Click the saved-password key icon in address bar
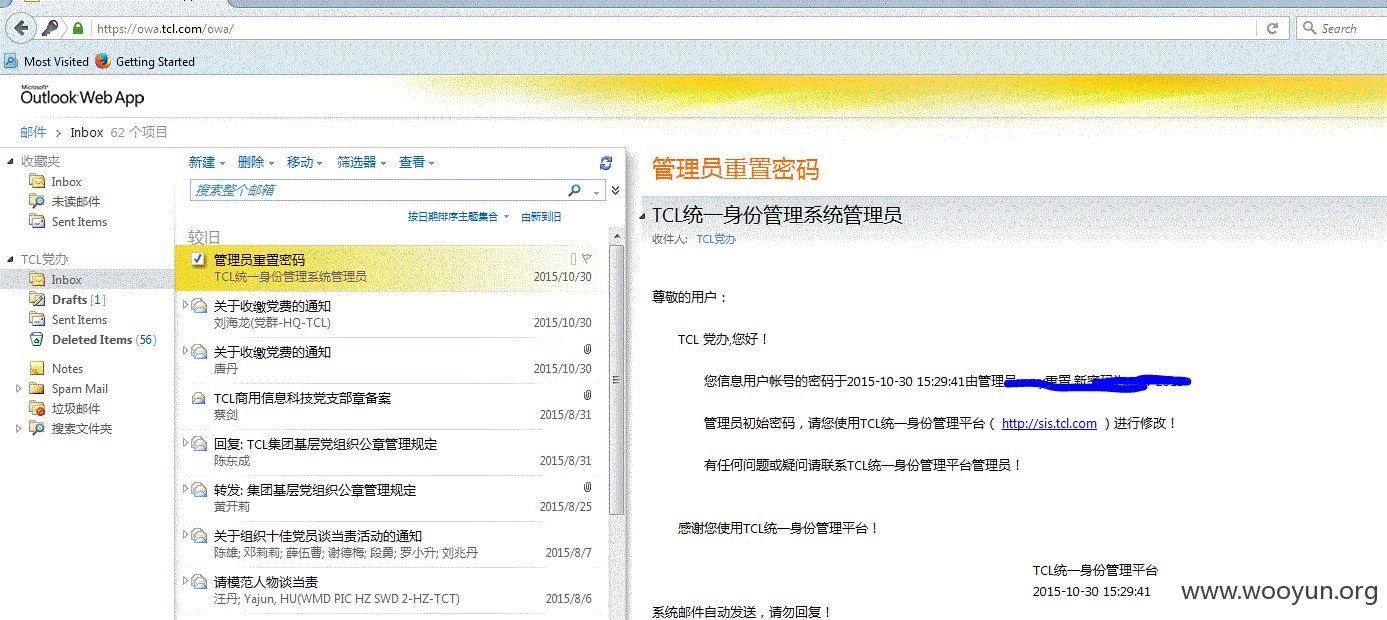Image resolution: width=1387 pixels, height=620 pixels. (50, 28)
